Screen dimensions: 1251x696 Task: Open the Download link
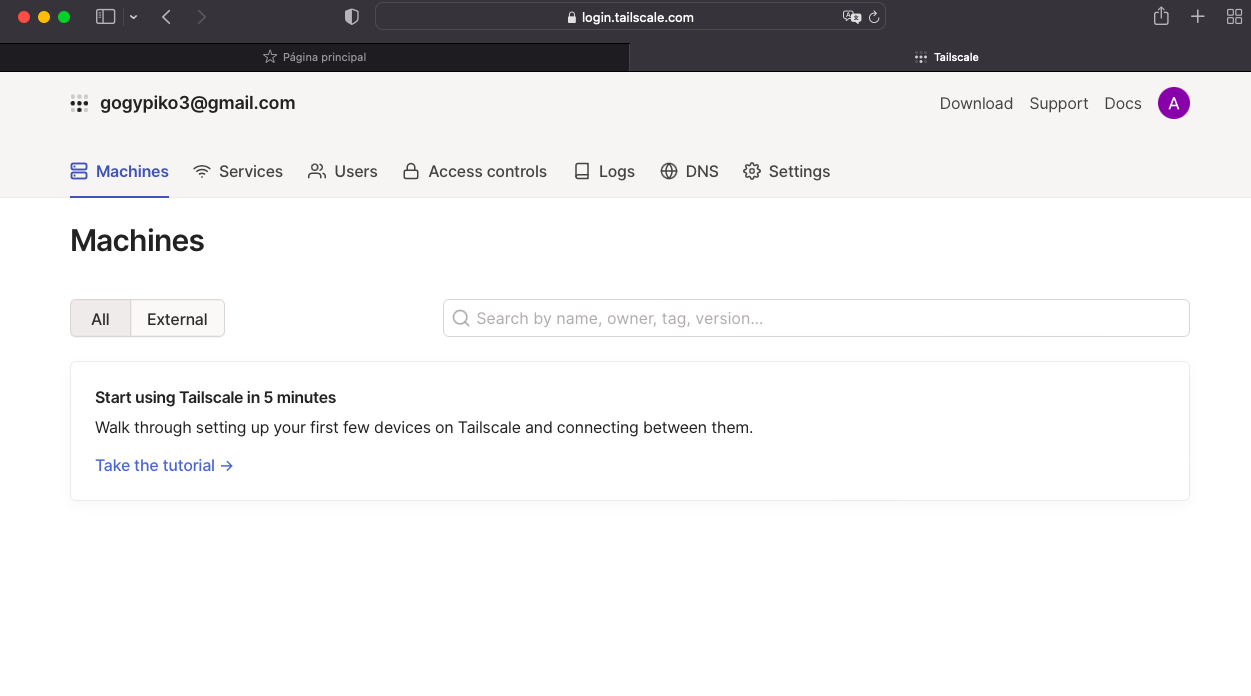[976, 103]
